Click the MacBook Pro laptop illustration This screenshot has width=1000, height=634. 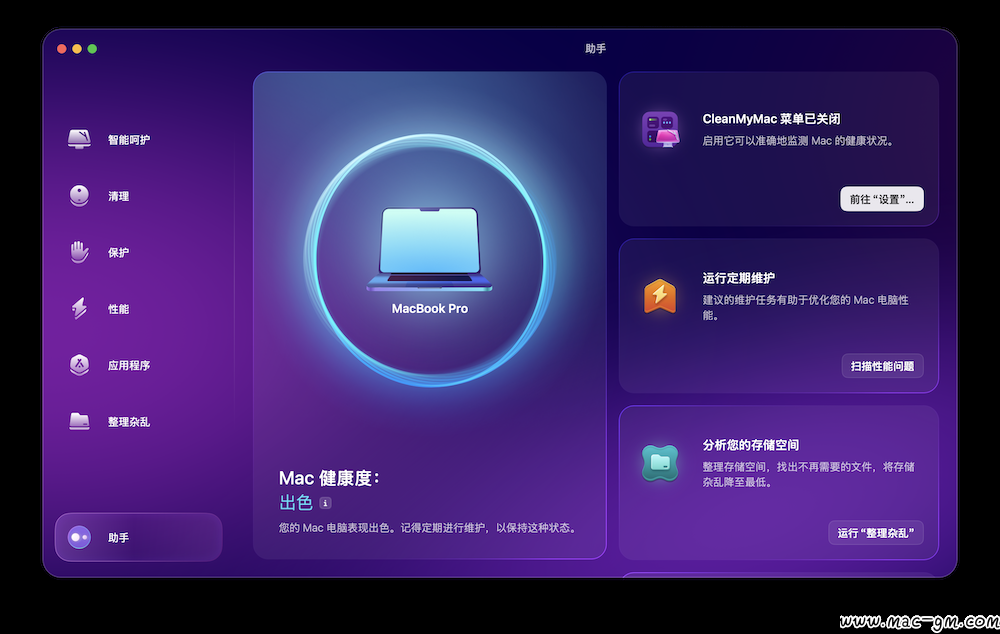[429, 249]
